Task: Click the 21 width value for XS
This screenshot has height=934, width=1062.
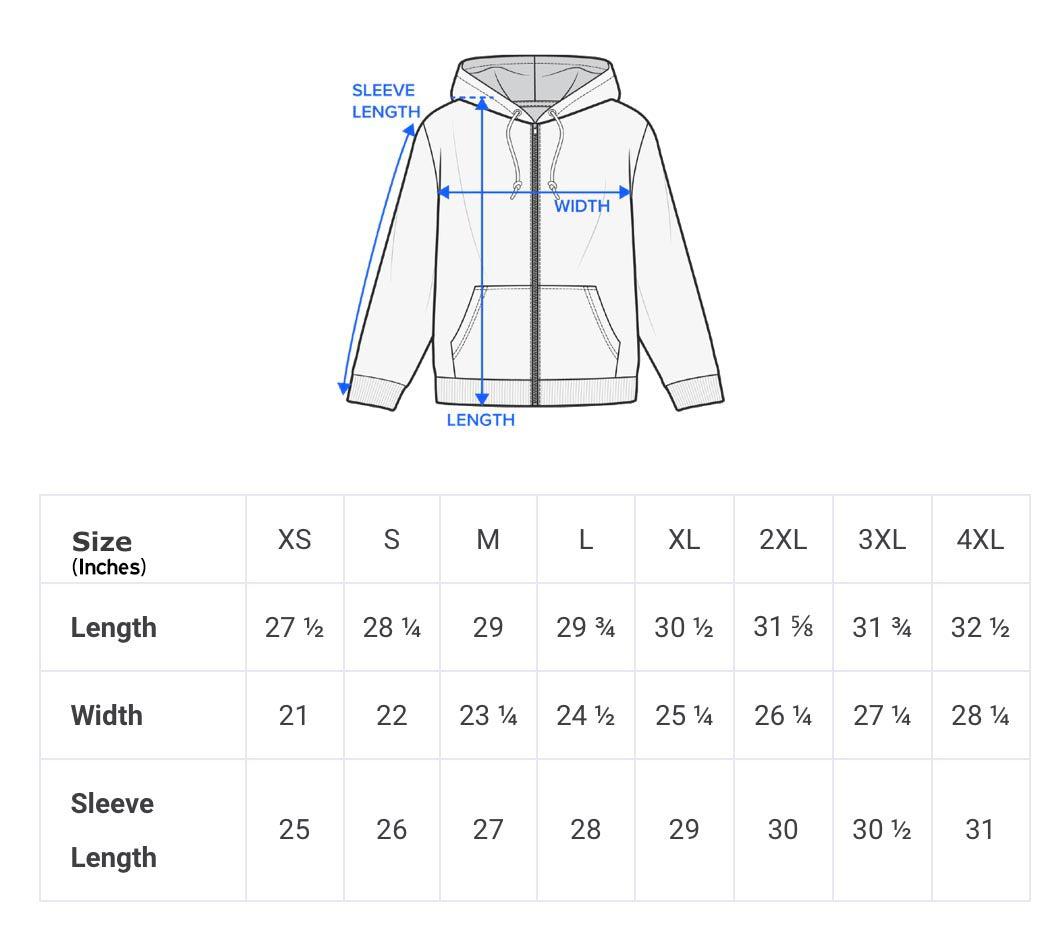Action: (294, 716)
